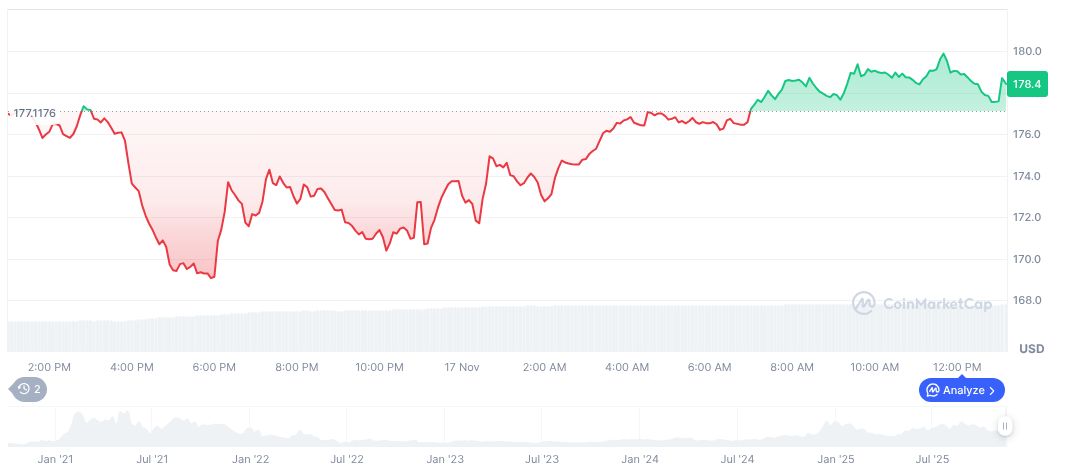The image size is (1072, 470).
Task: Click the 12:00 PM time axis label
Action: [x=958, y=367]
